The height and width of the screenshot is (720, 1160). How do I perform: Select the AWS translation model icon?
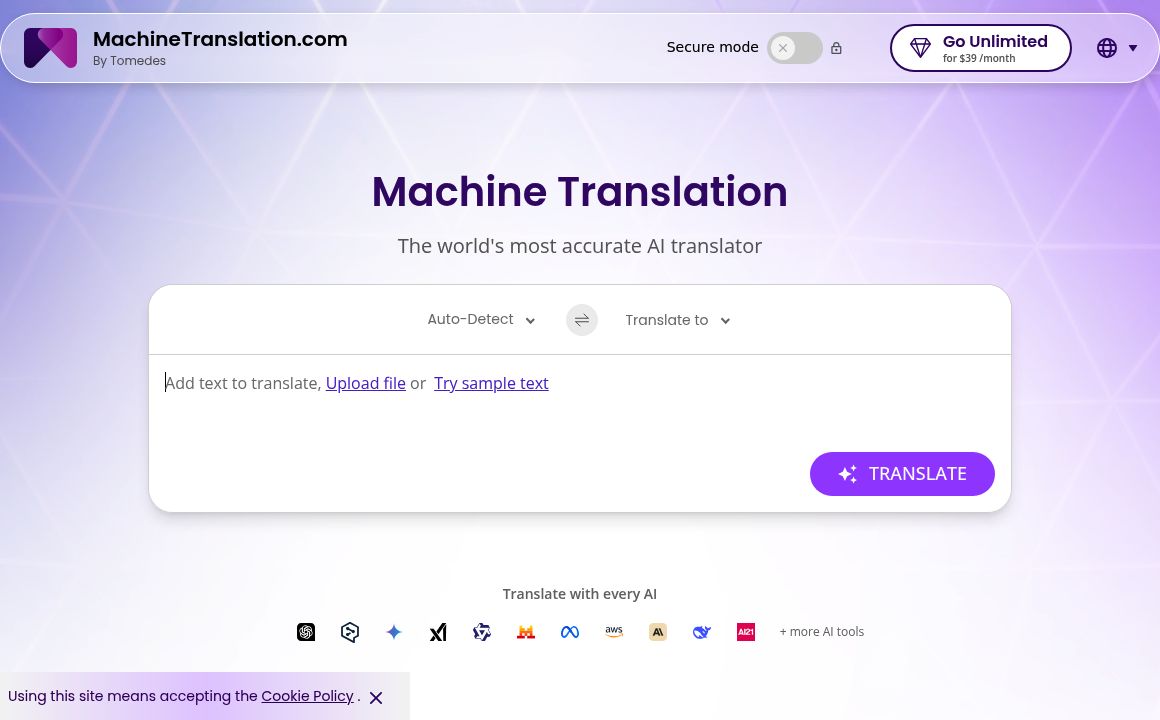pyautogui.click(x=614, y=632)
